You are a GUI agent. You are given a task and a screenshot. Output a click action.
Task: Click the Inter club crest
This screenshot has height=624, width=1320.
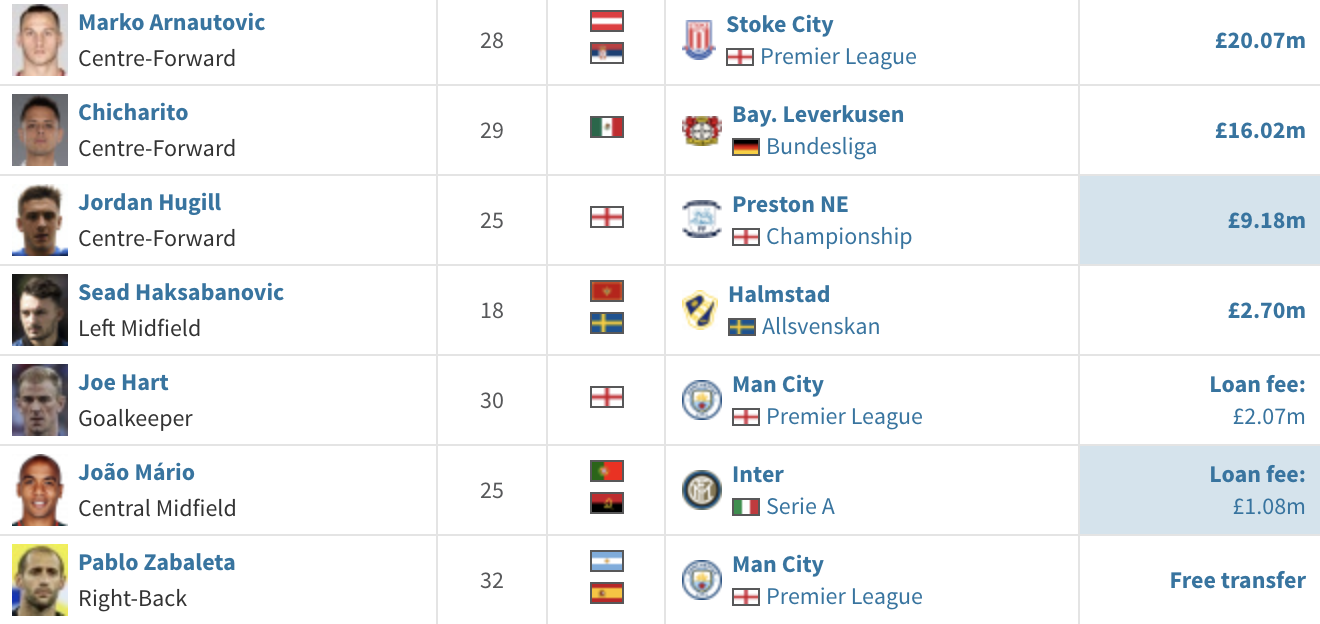(701, 490)
